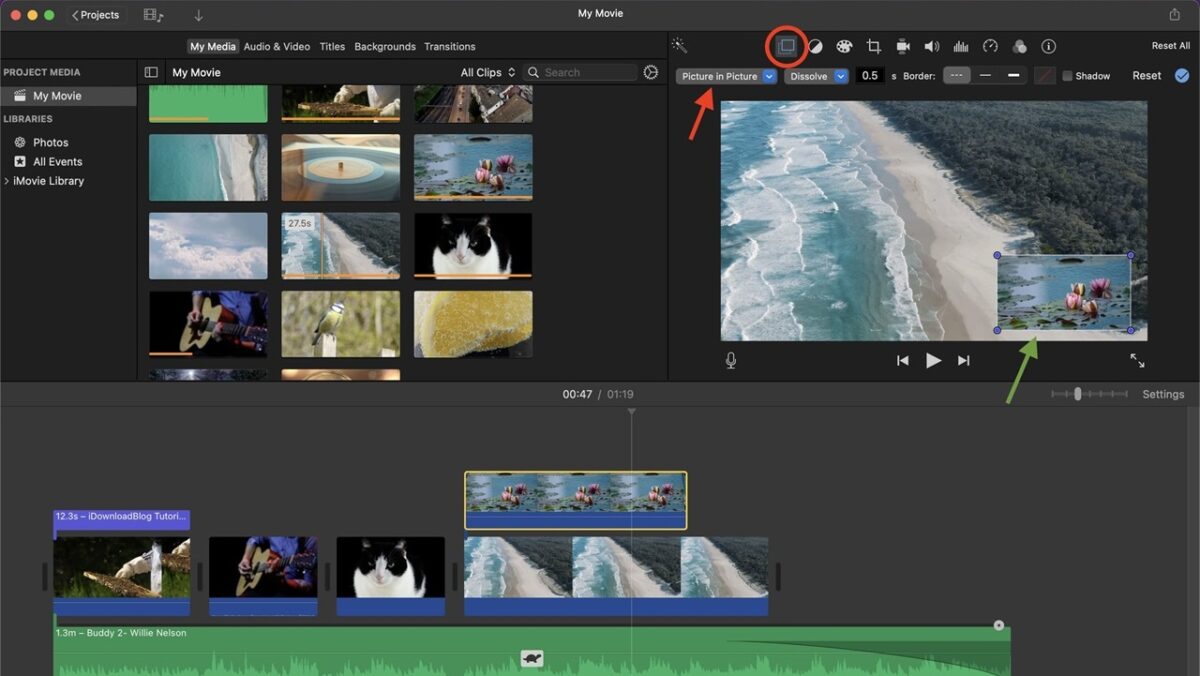The image size is (1200, 676).
Task: Switch to the Titles tab
Action: (332, 47)
